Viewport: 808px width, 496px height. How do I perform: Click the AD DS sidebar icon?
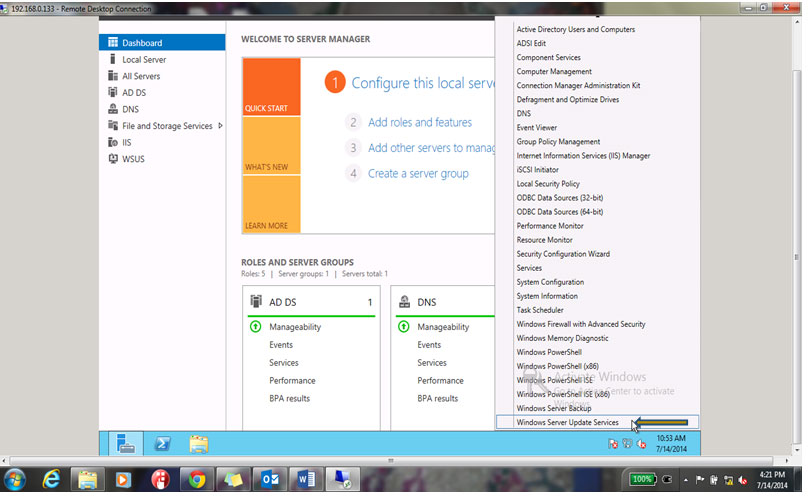pyautogui.click(x=113, y=92)
